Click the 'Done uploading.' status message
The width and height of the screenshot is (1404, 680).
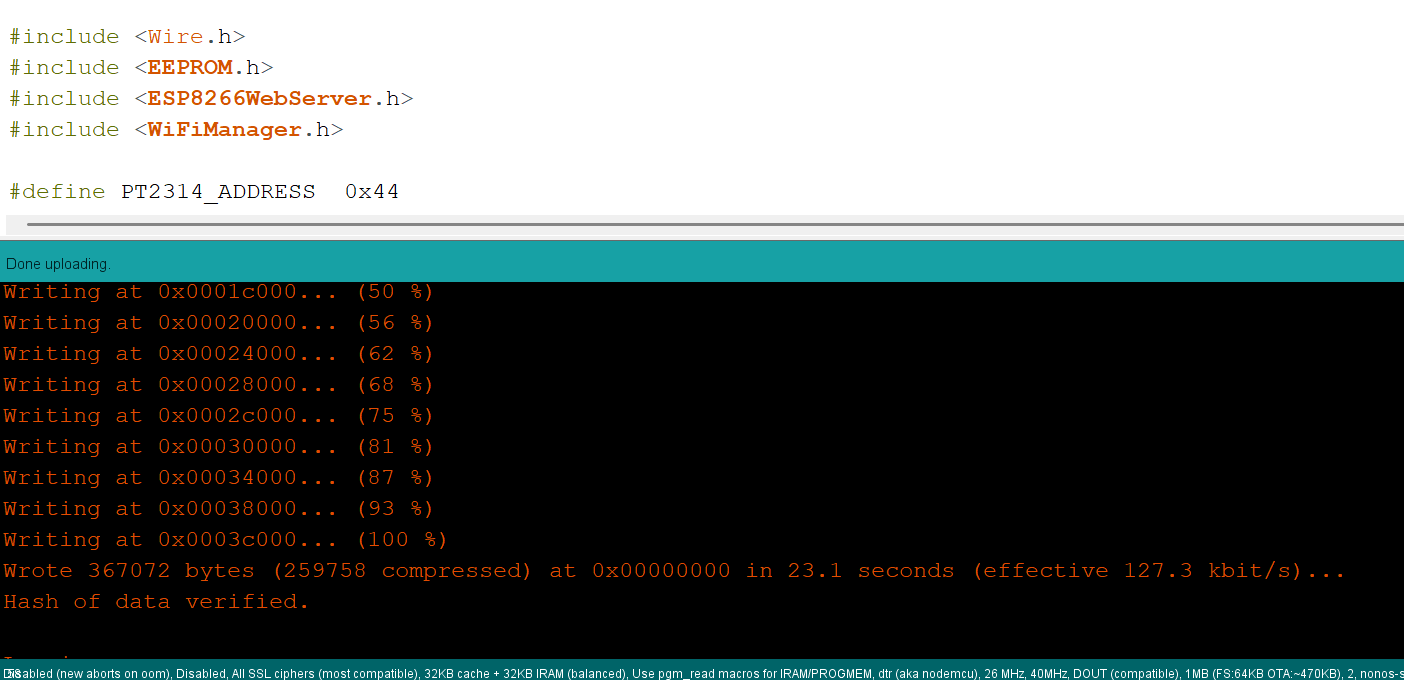[58, 264]
